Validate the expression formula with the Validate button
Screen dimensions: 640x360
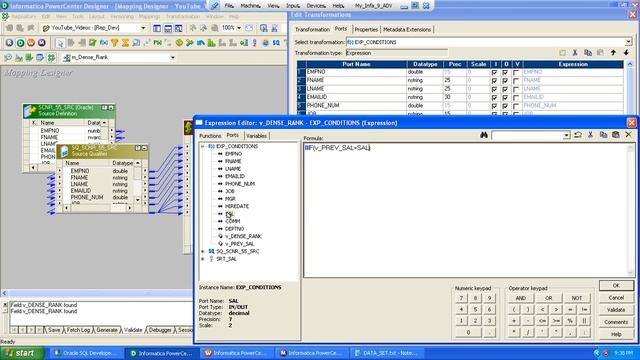616,310
